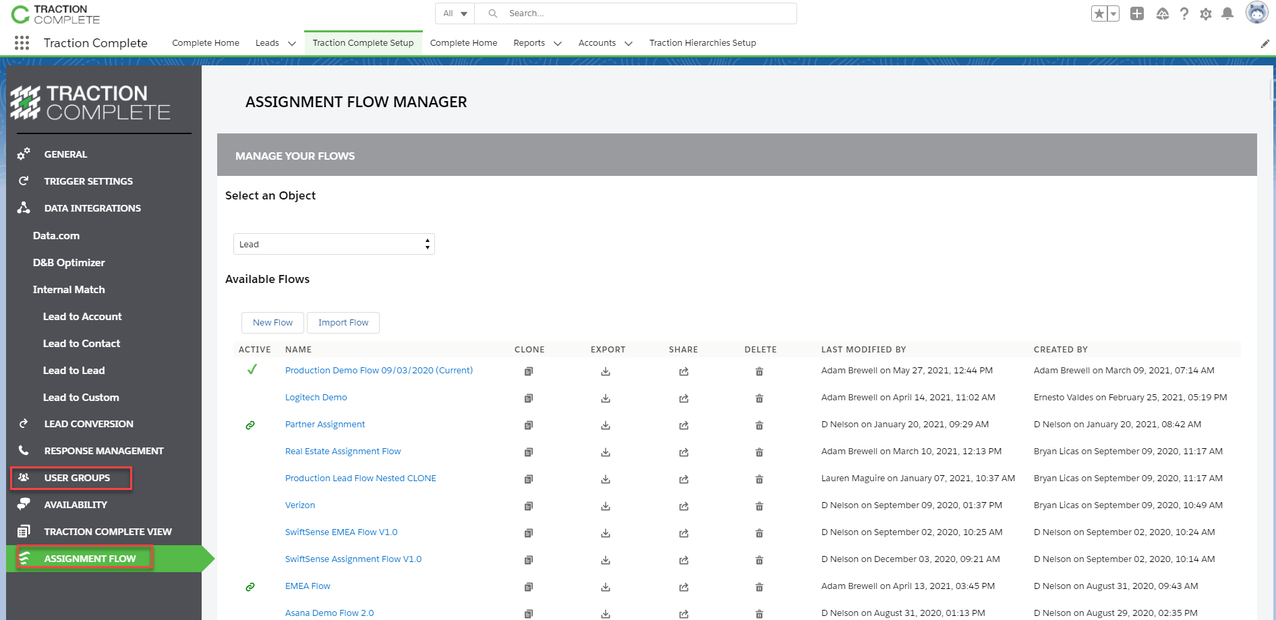Click the notifications bell icon
The width and height of the screenshot is (1276, 620).
coord(1228,13)
